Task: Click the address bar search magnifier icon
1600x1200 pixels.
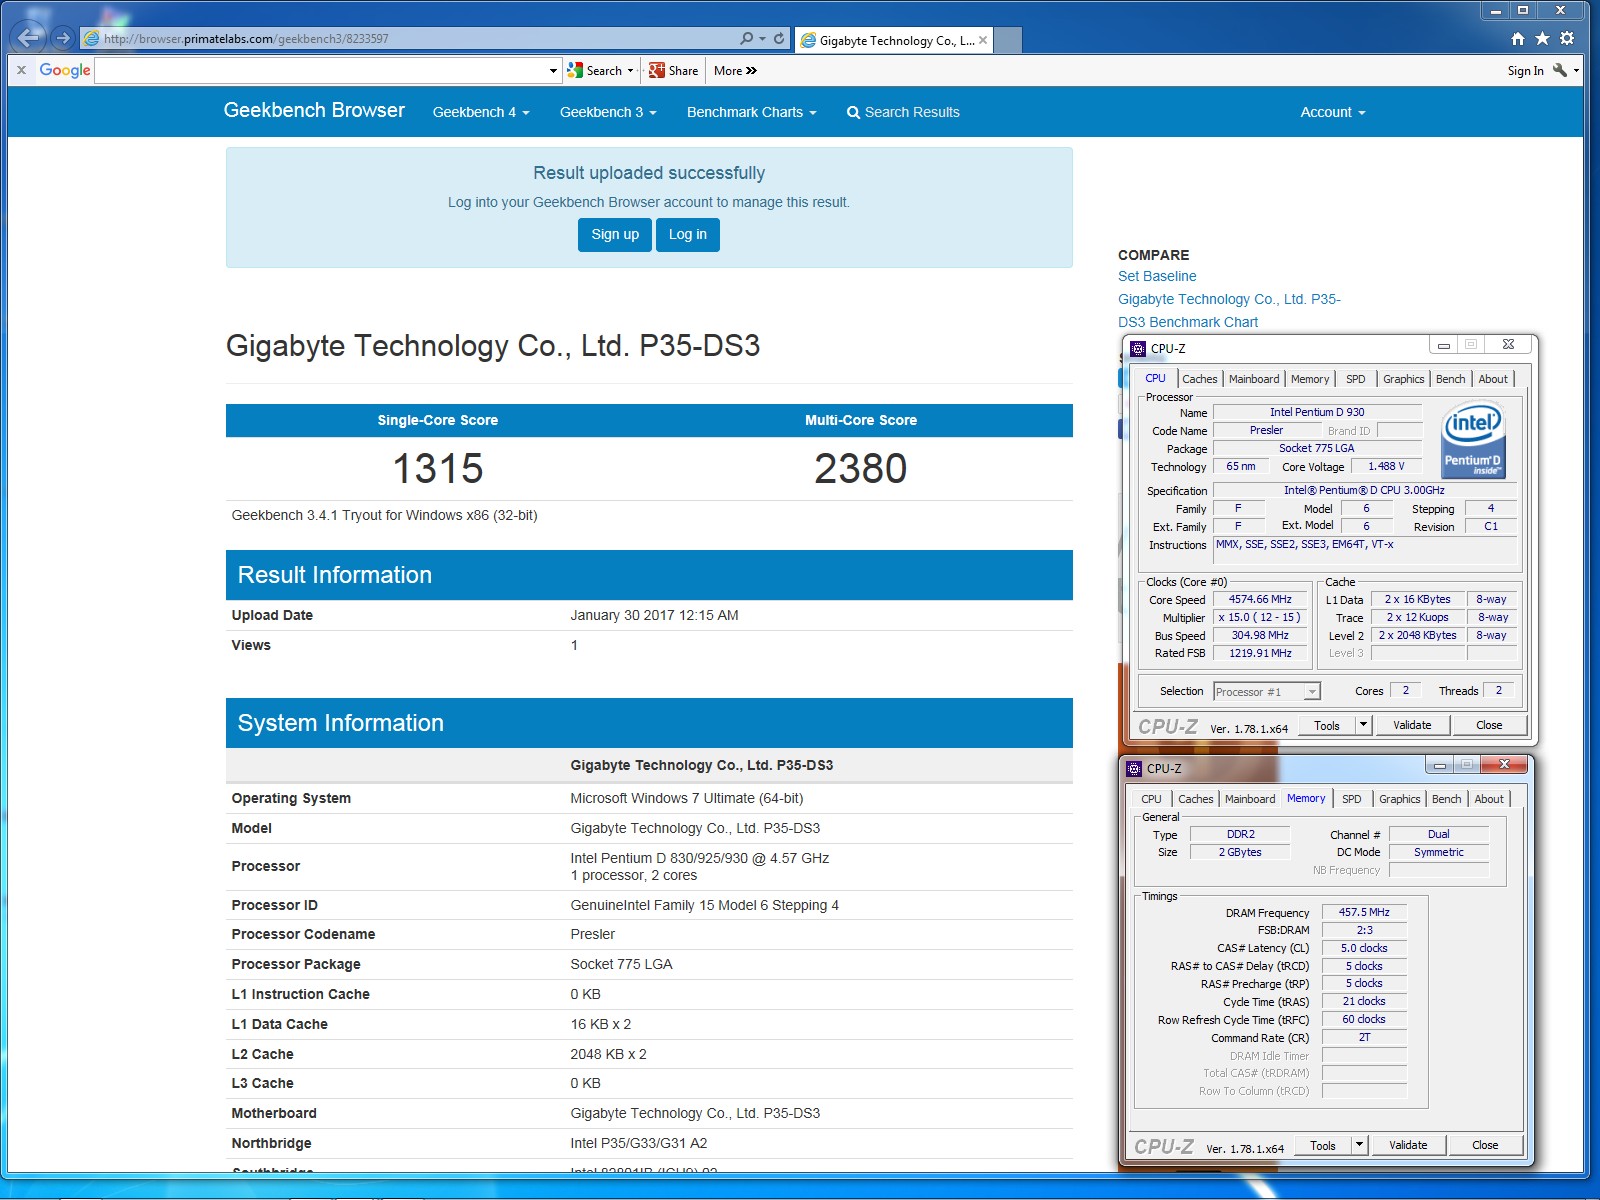Action: [x=746, y=38]
